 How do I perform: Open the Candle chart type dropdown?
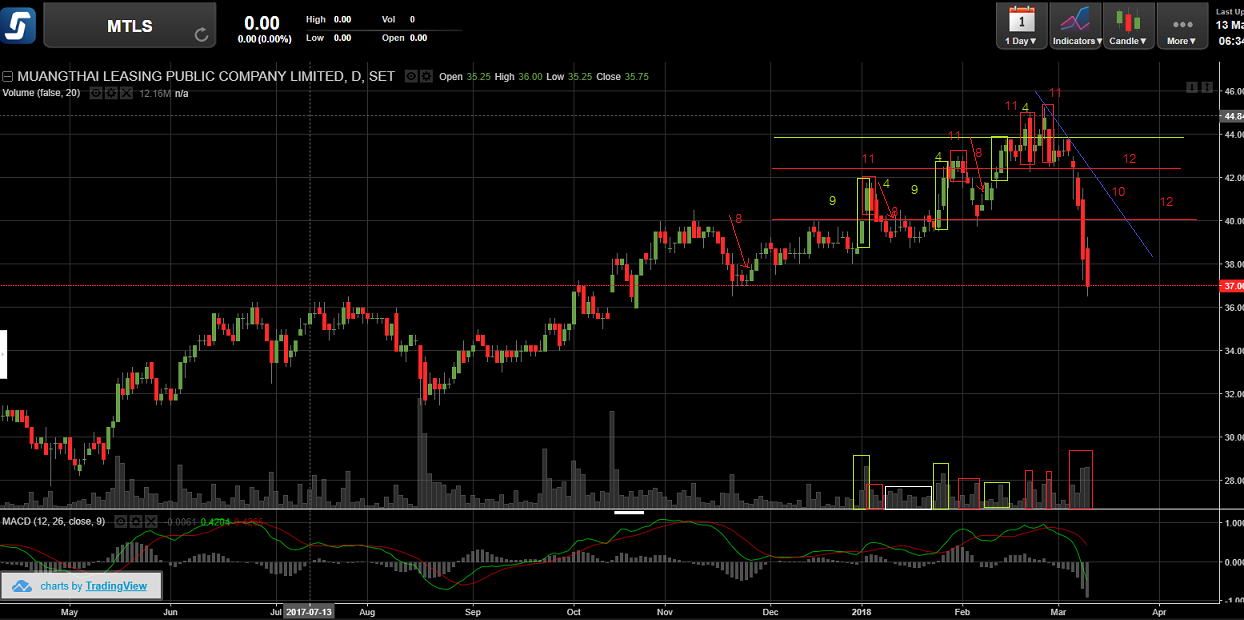[1129, 25]
